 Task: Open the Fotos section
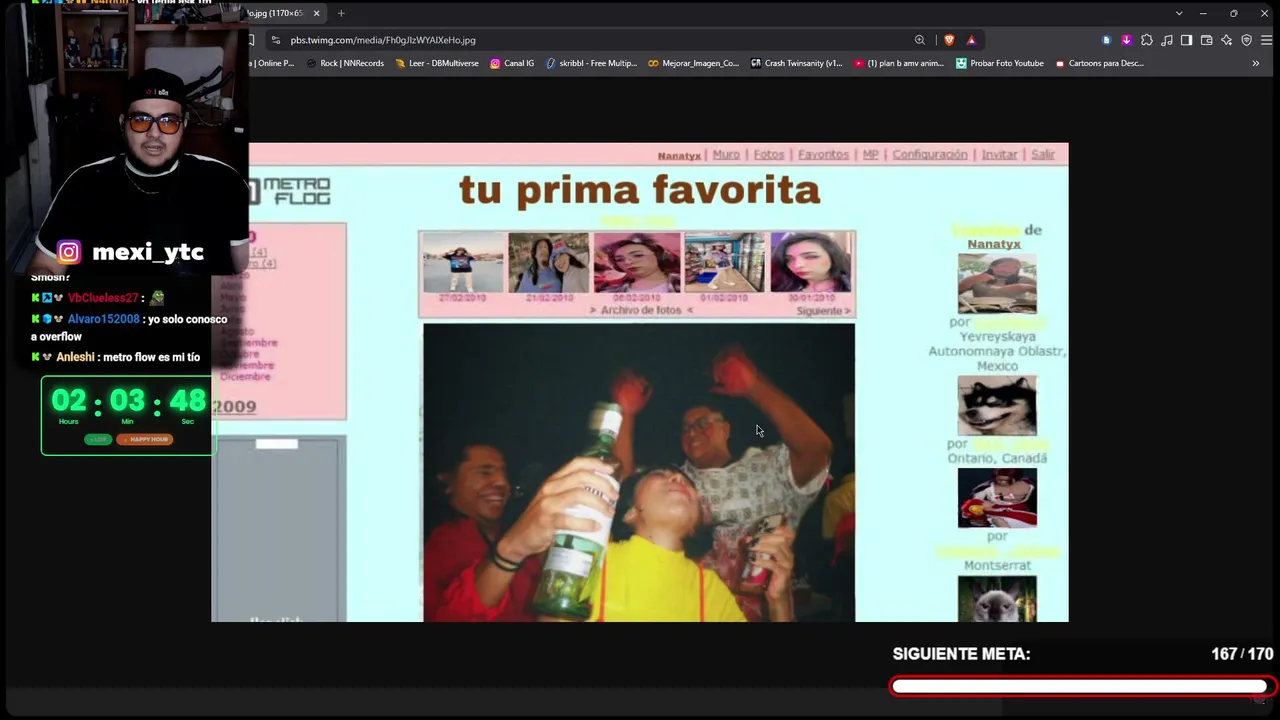click(768, 155)
